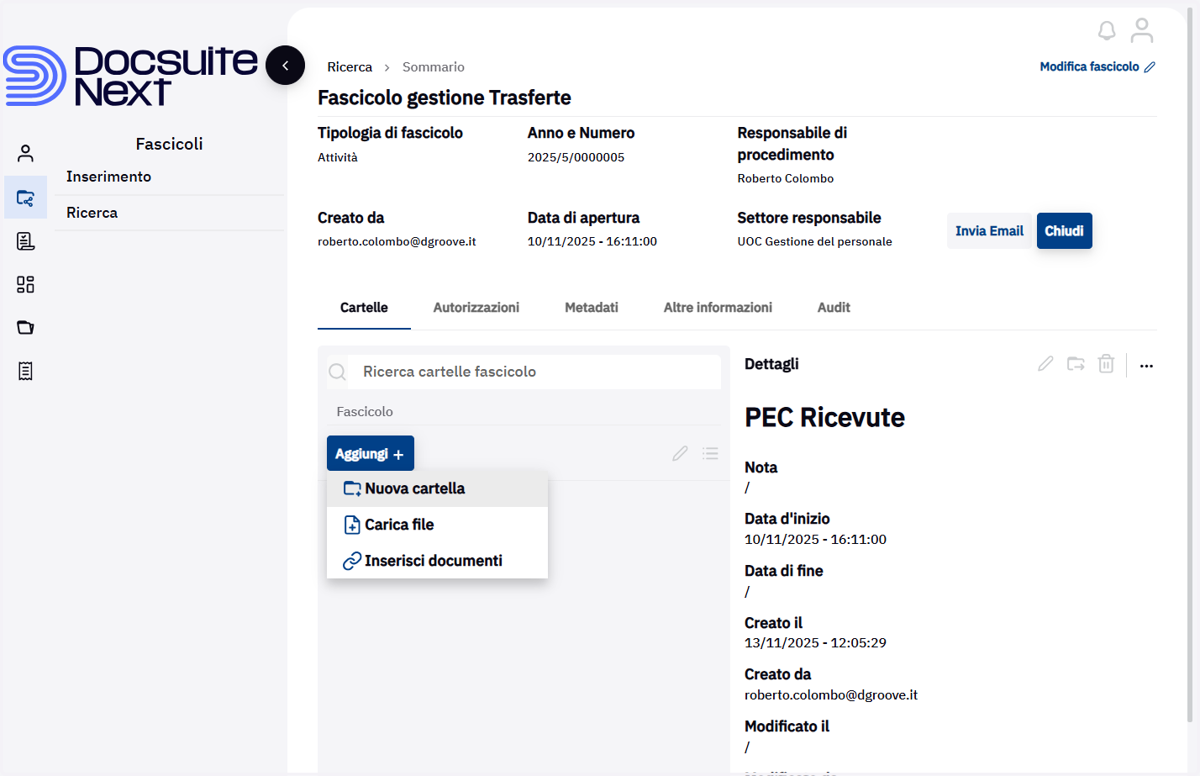Choose Nuova cartella from the menu

437,489
